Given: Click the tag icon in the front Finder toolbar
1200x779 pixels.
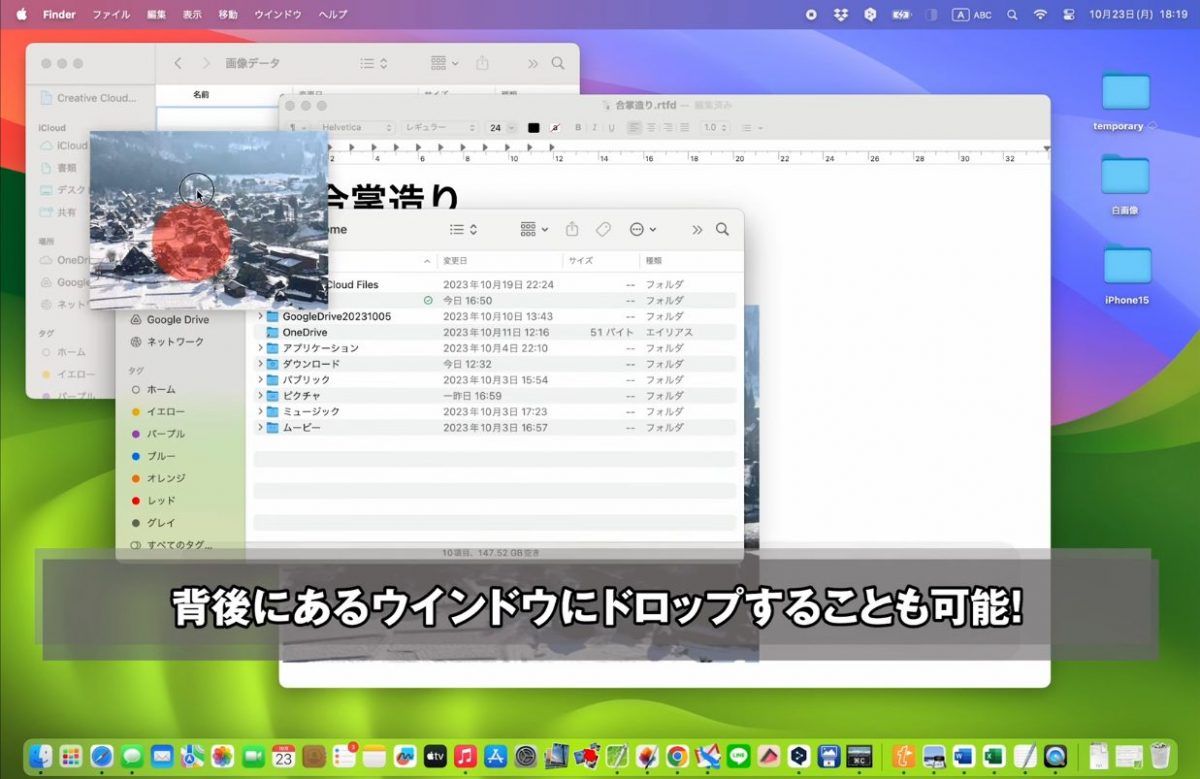Looking at the screenshot, I should point(603,229).
